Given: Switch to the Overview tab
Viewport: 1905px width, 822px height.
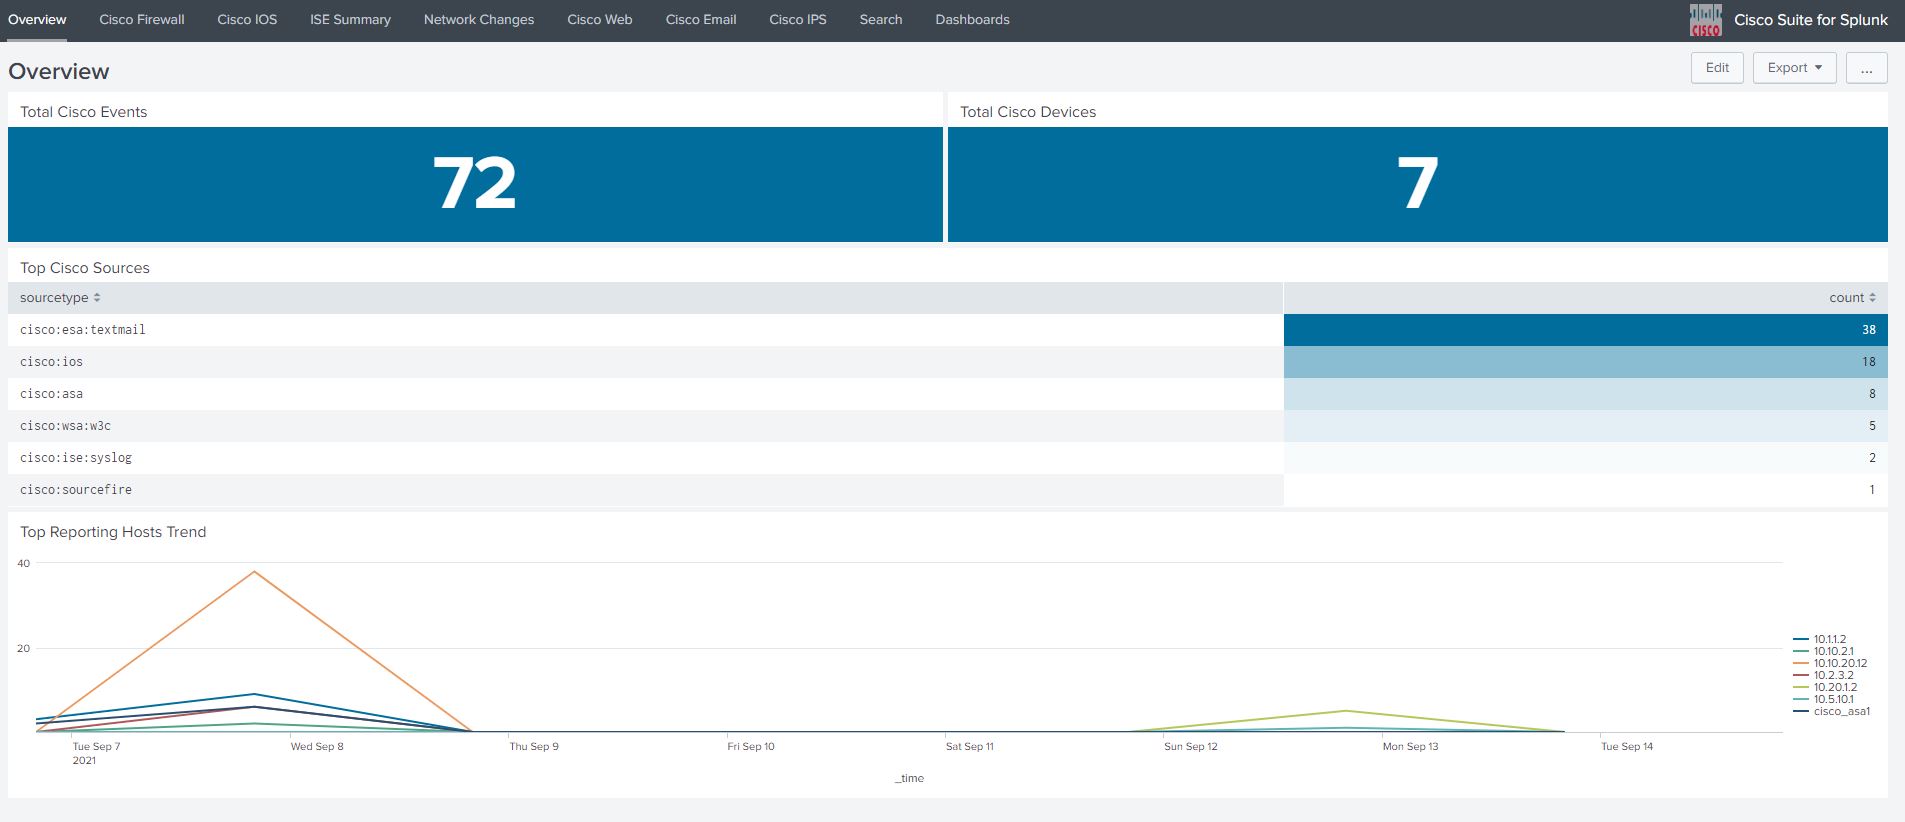Looking at the screenshot, I should coord(37,20).
